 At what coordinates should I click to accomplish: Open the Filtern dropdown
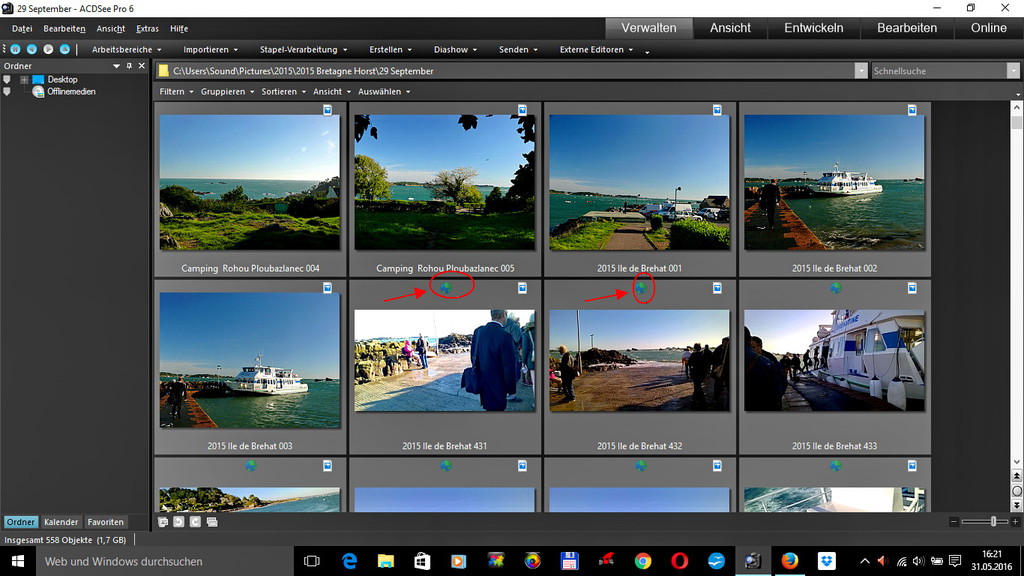click(176, 92)
